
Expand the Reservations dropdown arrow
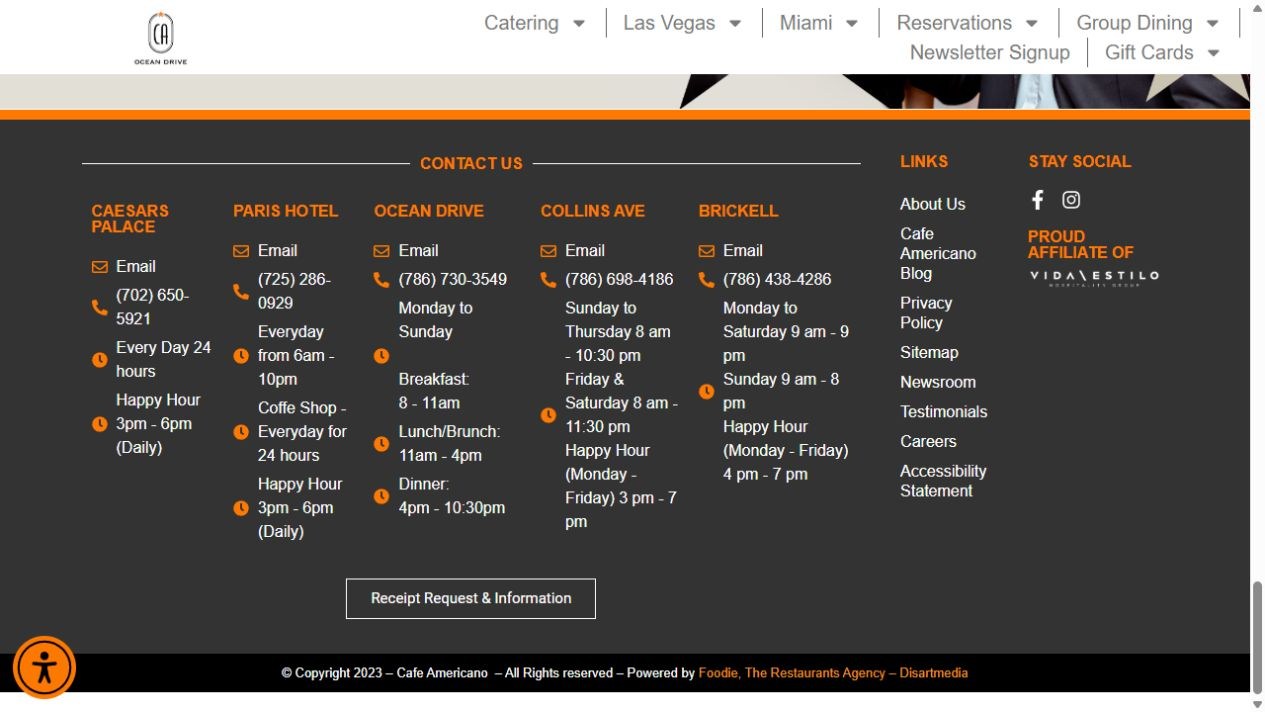1032,24
